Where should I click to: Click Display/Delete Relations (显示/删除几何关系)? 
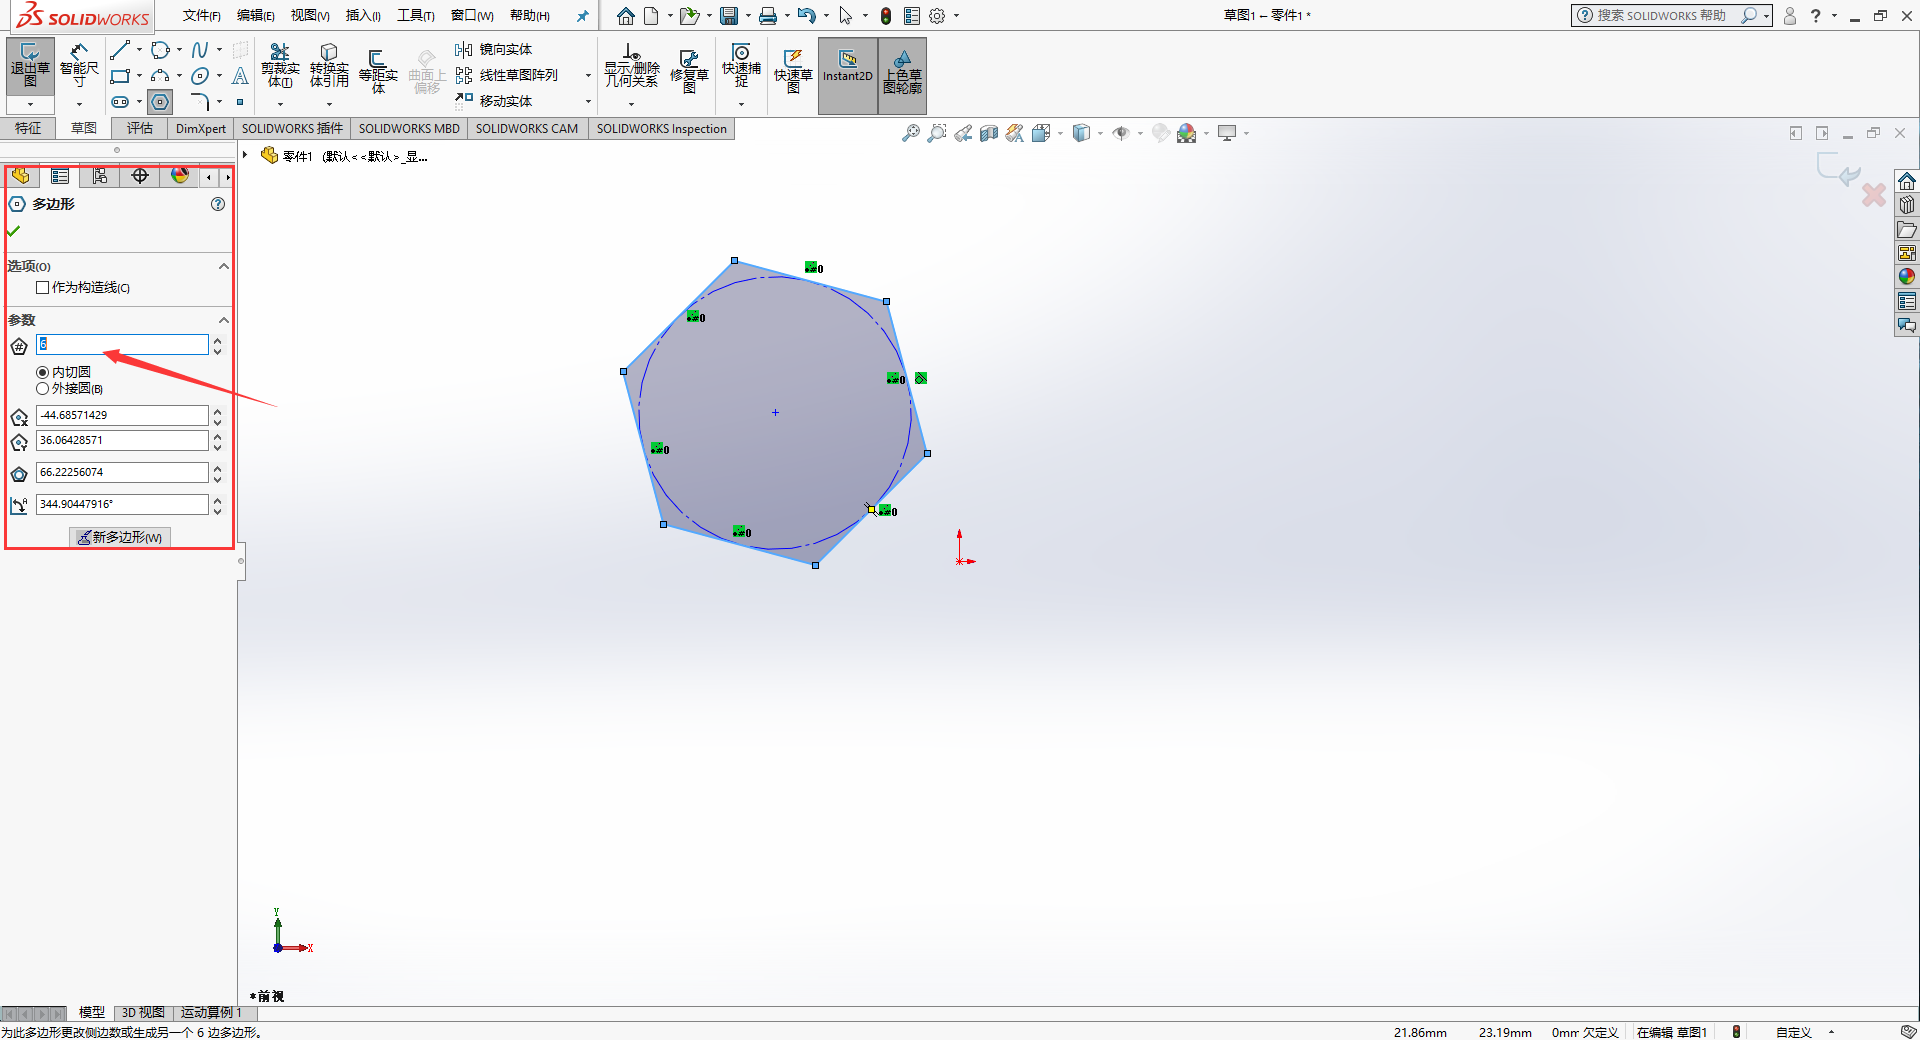click(x=631, y=66)
